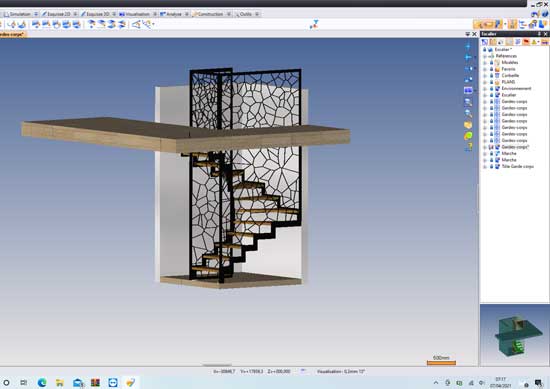Image resolution: width=550 pixels, height=389 pixels.
Task: Click the 3D model preview thumbnail
Action: point(515,335)
